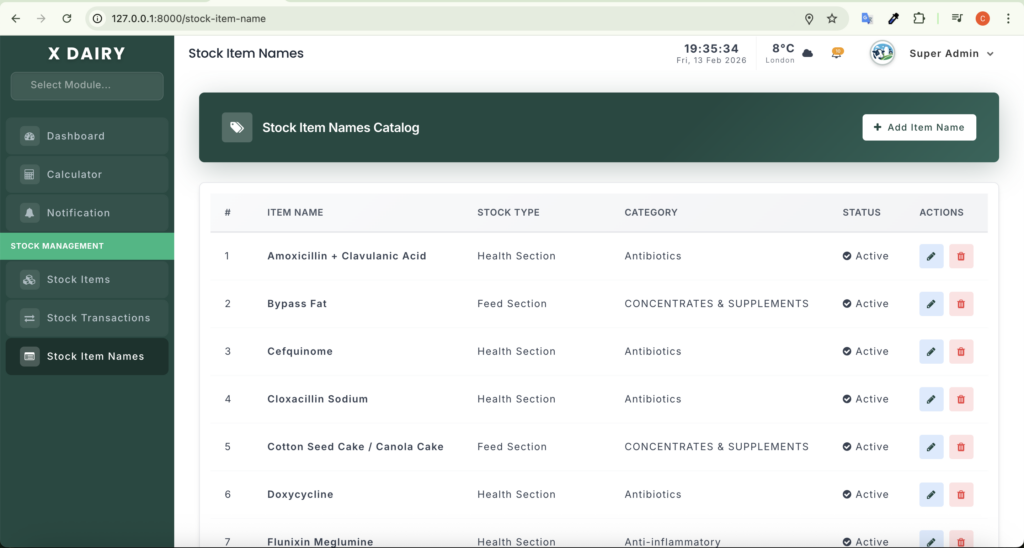
Task: Click the weather cloud icon
Action: (807, 53)
